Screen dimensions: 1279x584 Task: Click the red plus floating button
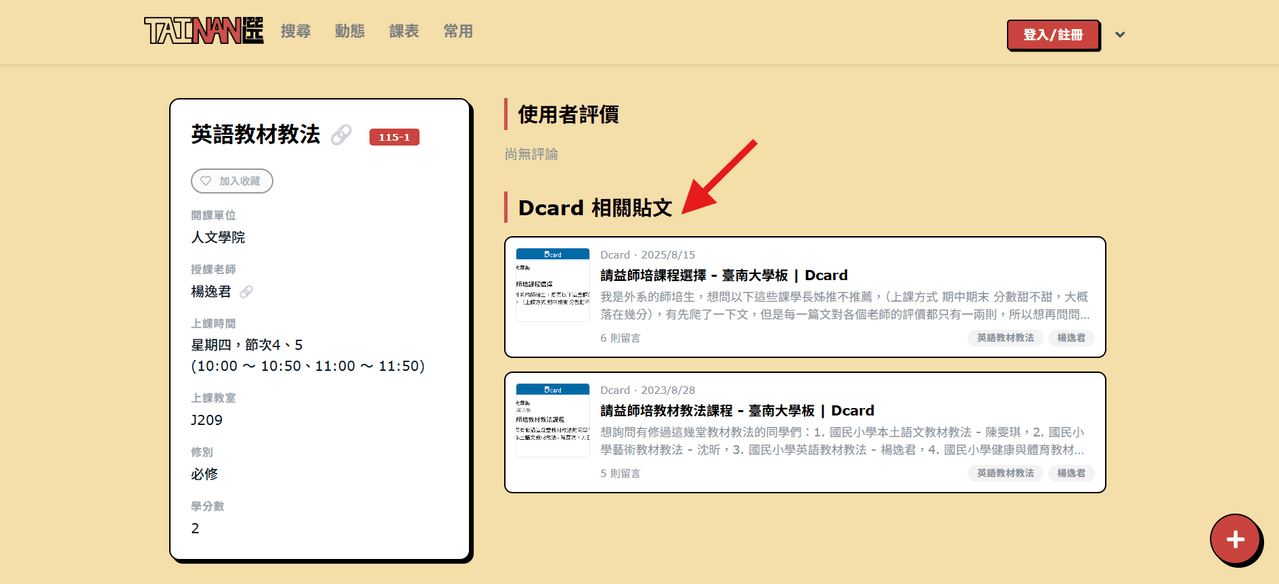click(x=1235, y=540)
